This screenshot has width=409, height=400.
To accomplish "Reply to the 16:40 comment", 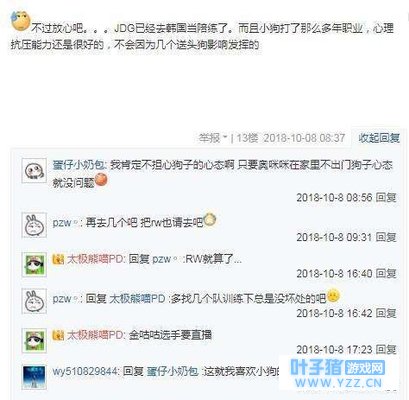I will [386, 273].
